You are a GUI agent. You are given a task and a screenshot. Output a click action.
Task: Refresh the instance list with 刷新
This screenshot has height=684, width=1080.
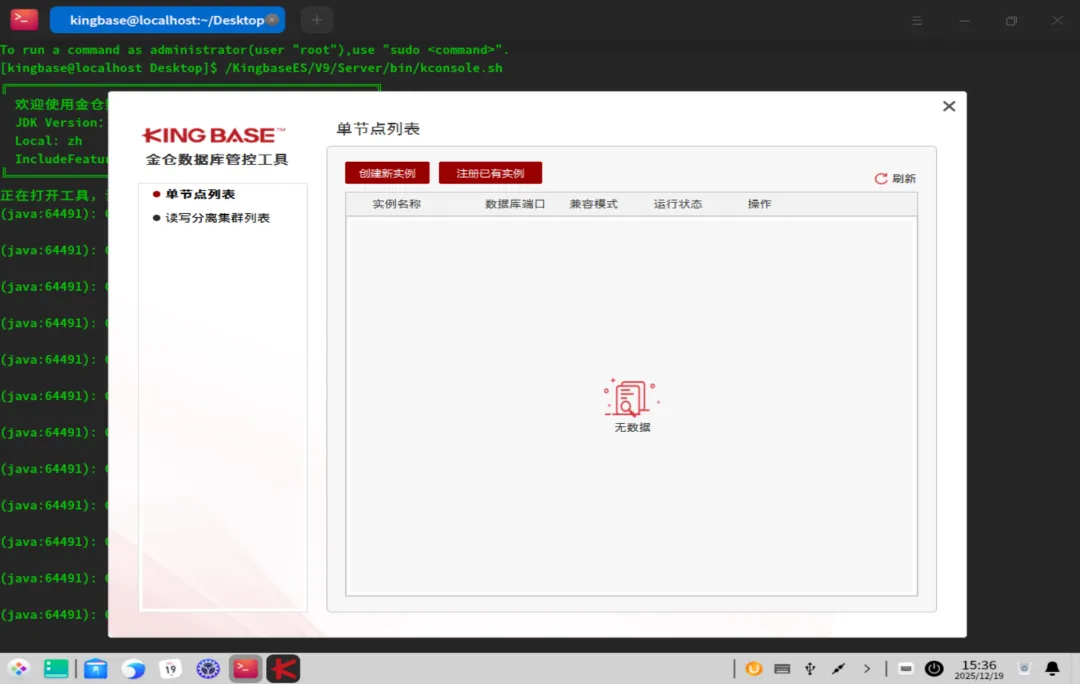[x=895, y=178]
